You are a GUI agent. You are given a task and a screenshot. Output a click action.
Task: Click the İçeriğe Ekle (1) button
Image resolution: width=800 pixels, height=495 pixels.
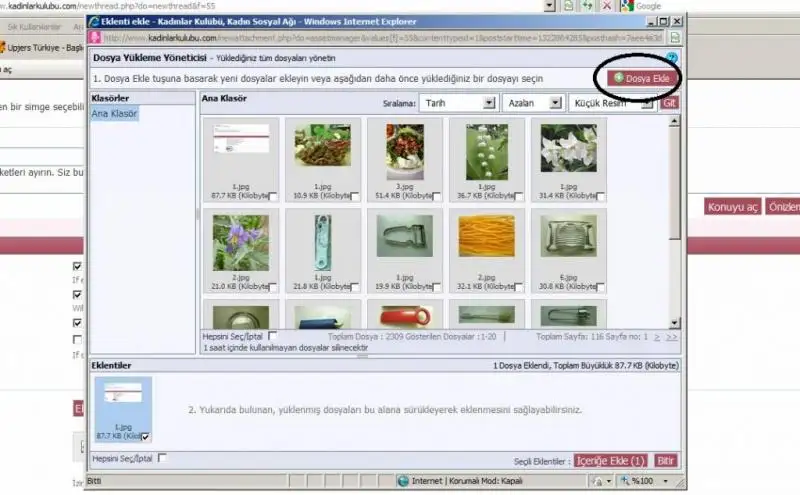611,461
